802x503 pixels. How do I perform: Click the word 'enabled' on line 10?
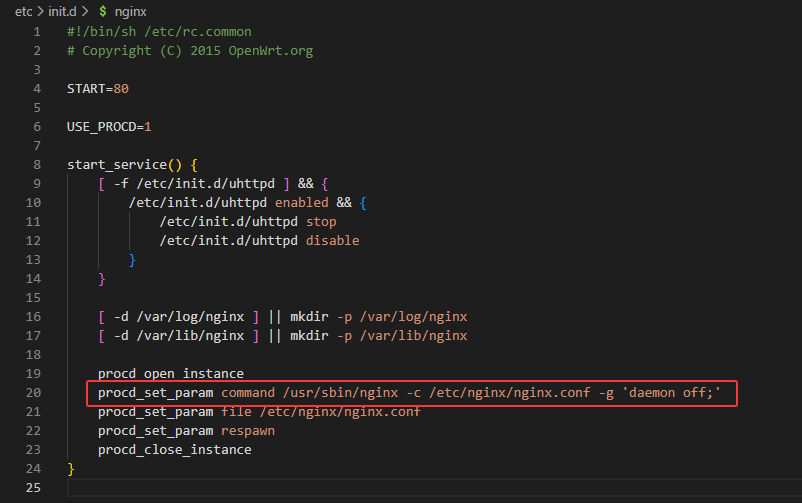tap(302, 203)
